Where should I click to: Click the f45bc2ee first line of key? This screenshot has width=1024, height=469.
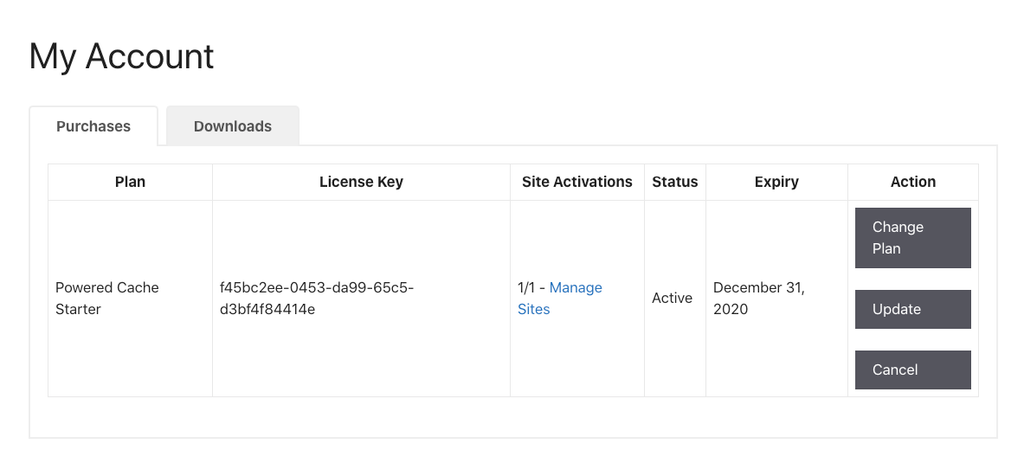(x=317, y=288)
